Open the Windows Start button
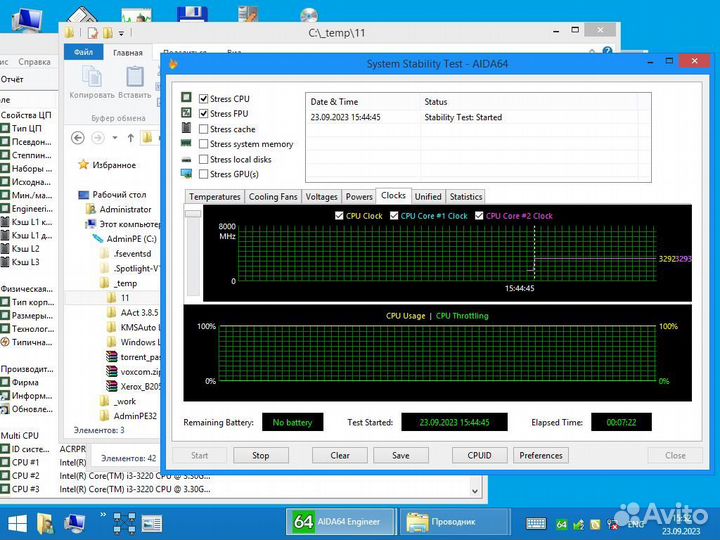This screenshot has width=720, height=540. [17, 523]
